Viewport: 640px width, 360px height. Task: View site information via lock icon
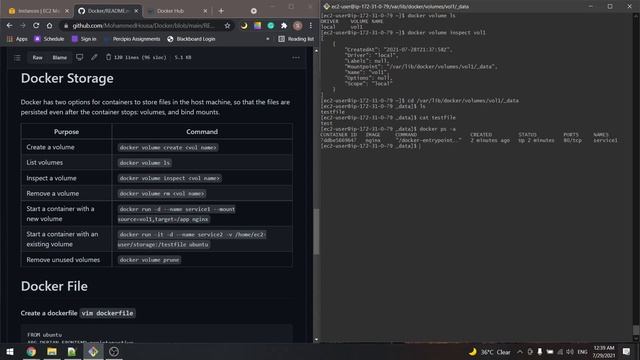66,25
